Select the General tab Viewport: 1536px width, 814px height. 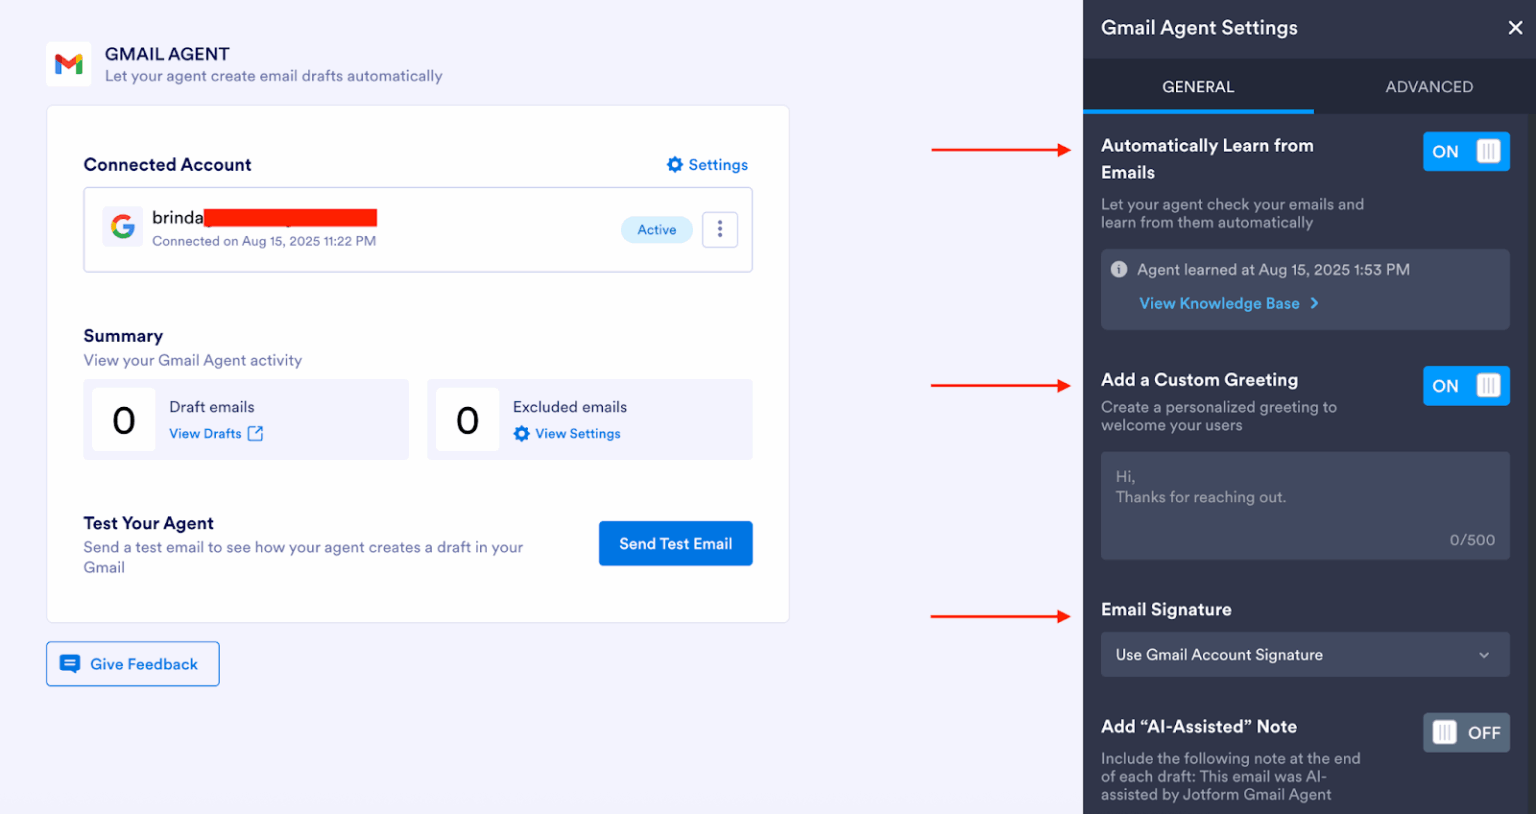tap(1198, 87)
